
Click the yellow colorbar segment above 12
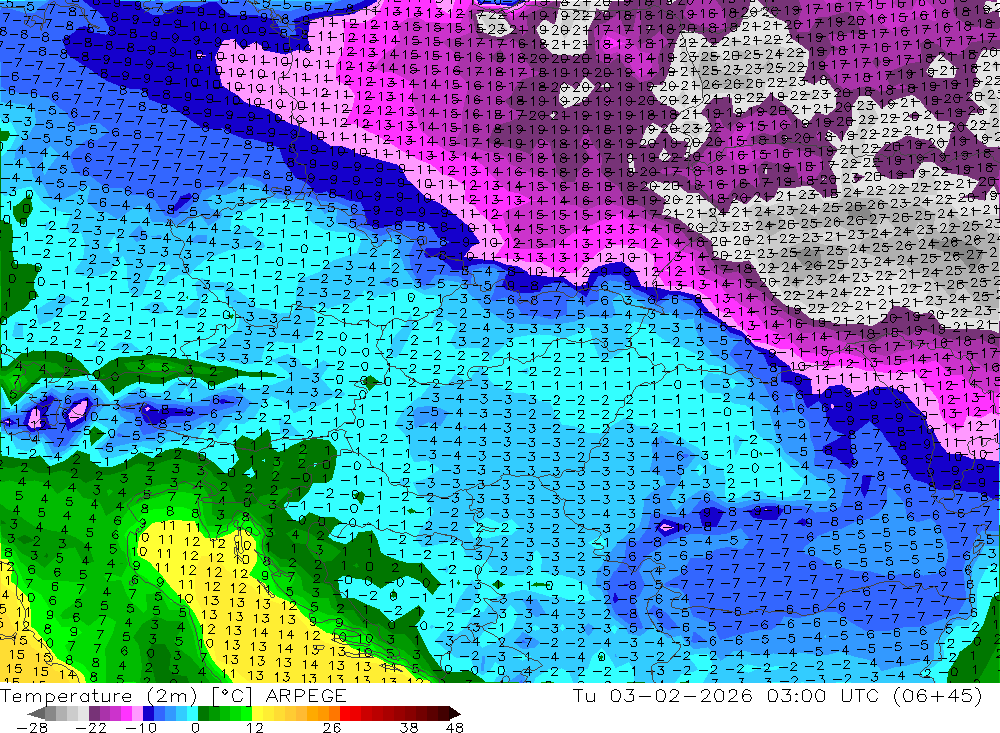coord(258,713)
